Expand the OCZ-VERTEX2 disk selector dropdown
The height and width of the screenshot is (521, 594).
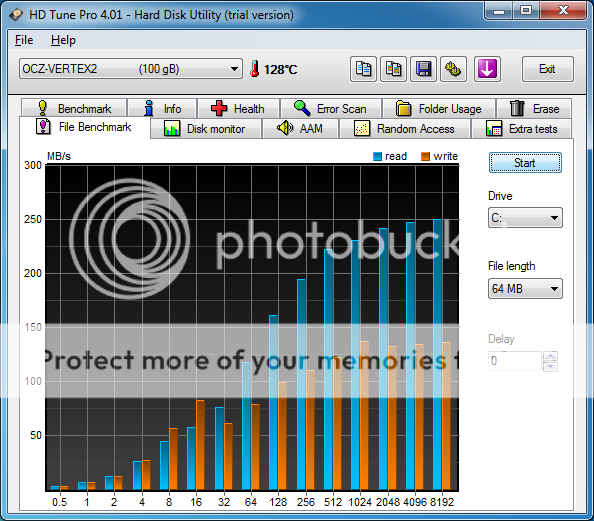(x=131, y=69)
